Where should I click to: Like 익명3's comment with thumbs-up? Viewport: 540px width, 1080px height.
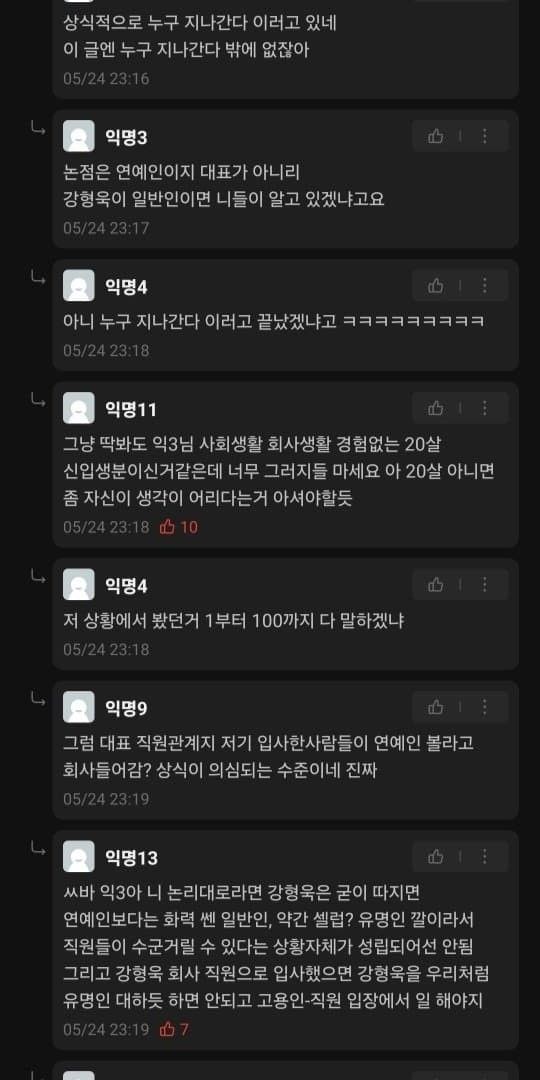[x=435, y=136]
